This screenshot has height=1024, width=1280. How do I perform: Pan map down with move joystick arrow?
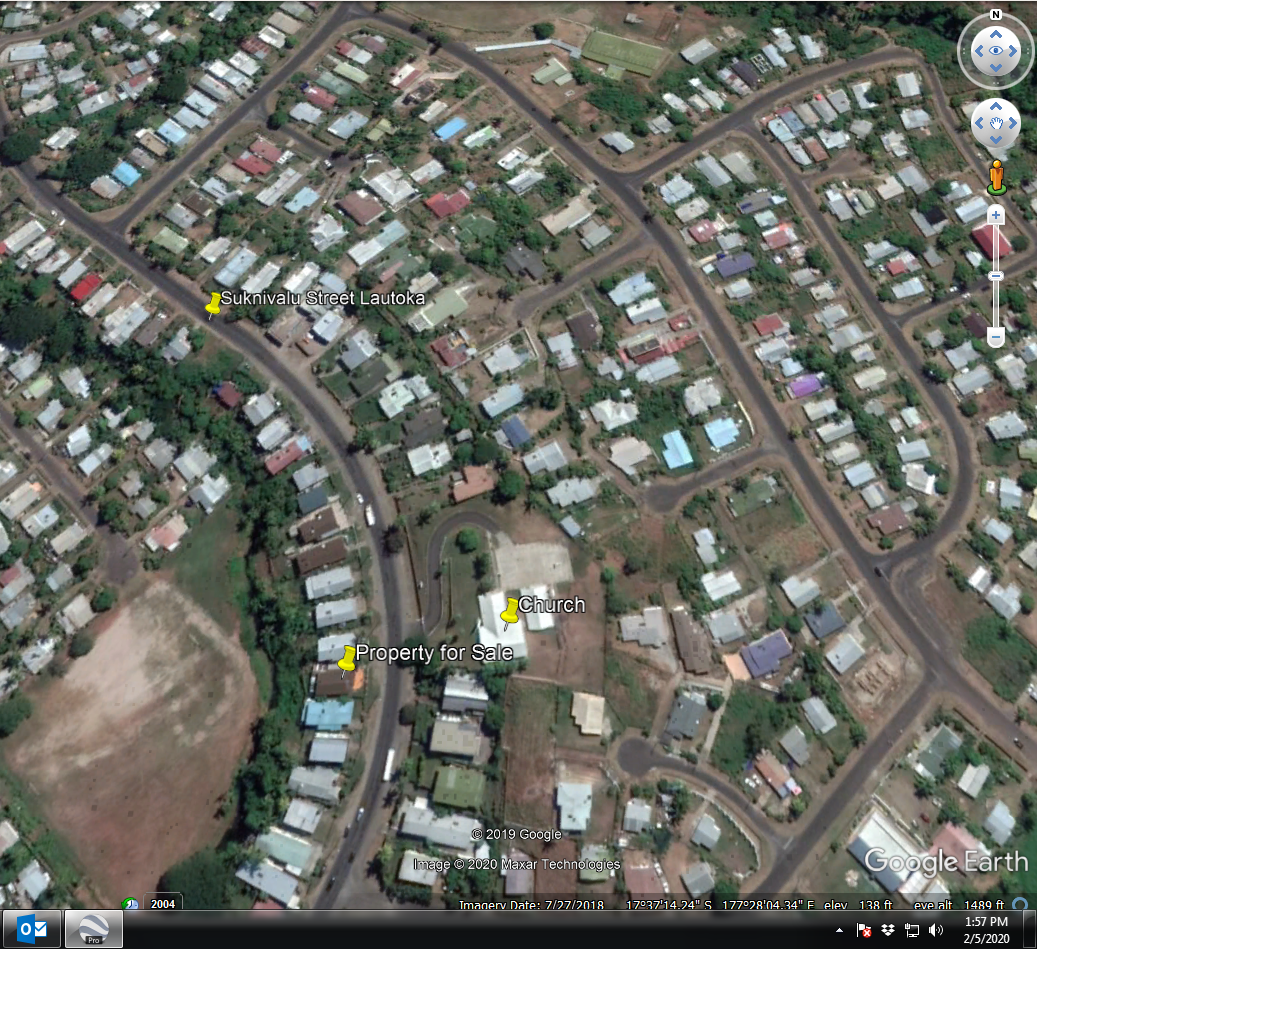point(996,140)
